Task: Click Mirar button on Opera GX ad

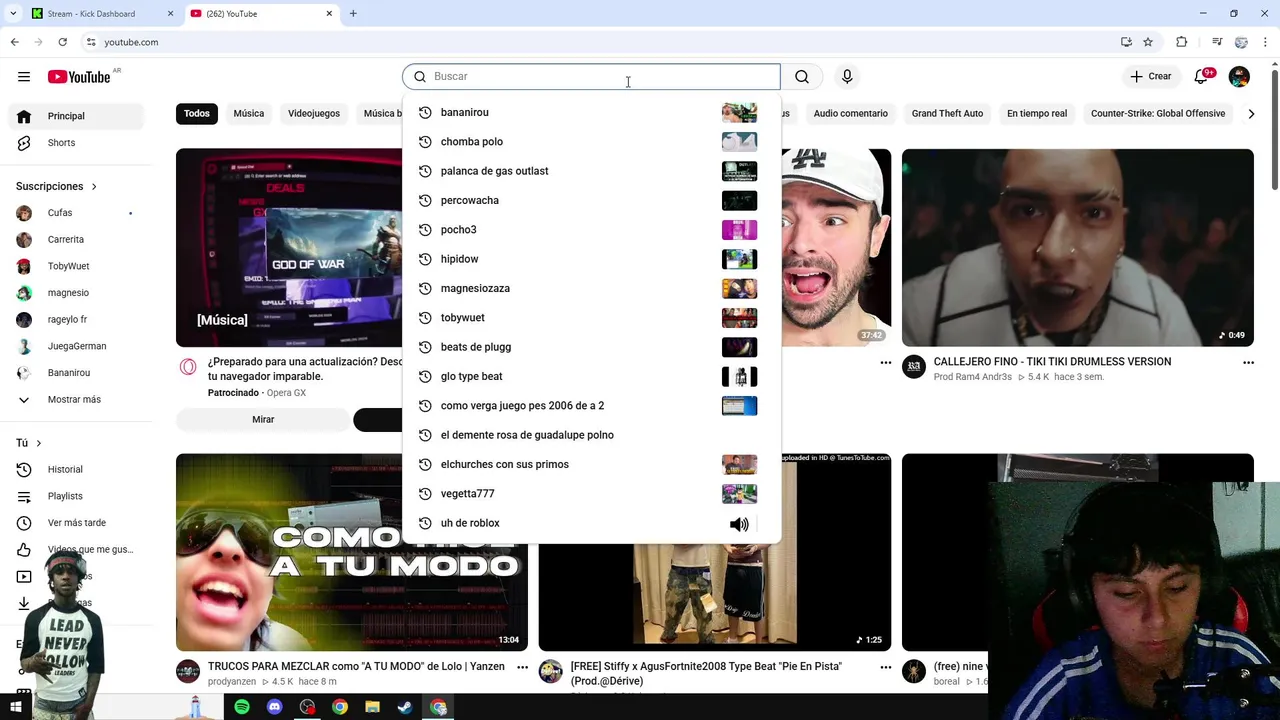Action: 263,420
